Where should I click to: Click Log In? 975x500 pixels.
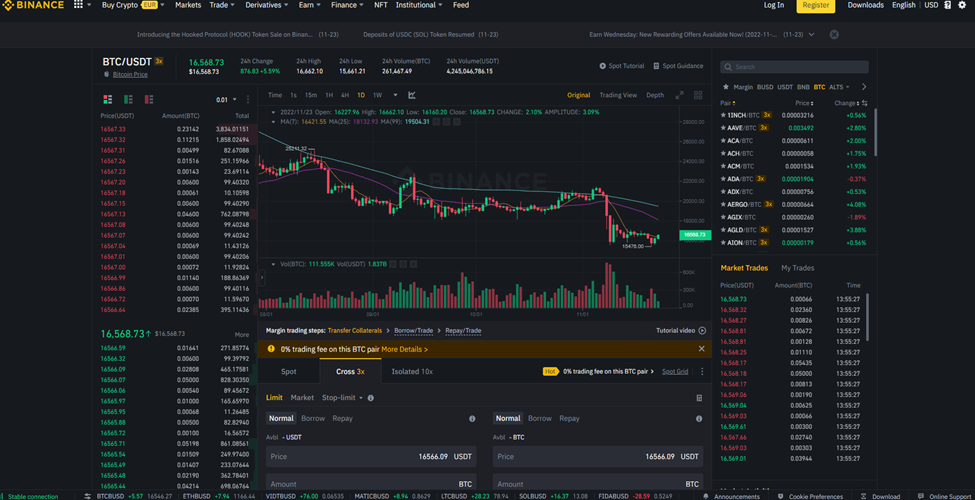(x=774, y=5)
